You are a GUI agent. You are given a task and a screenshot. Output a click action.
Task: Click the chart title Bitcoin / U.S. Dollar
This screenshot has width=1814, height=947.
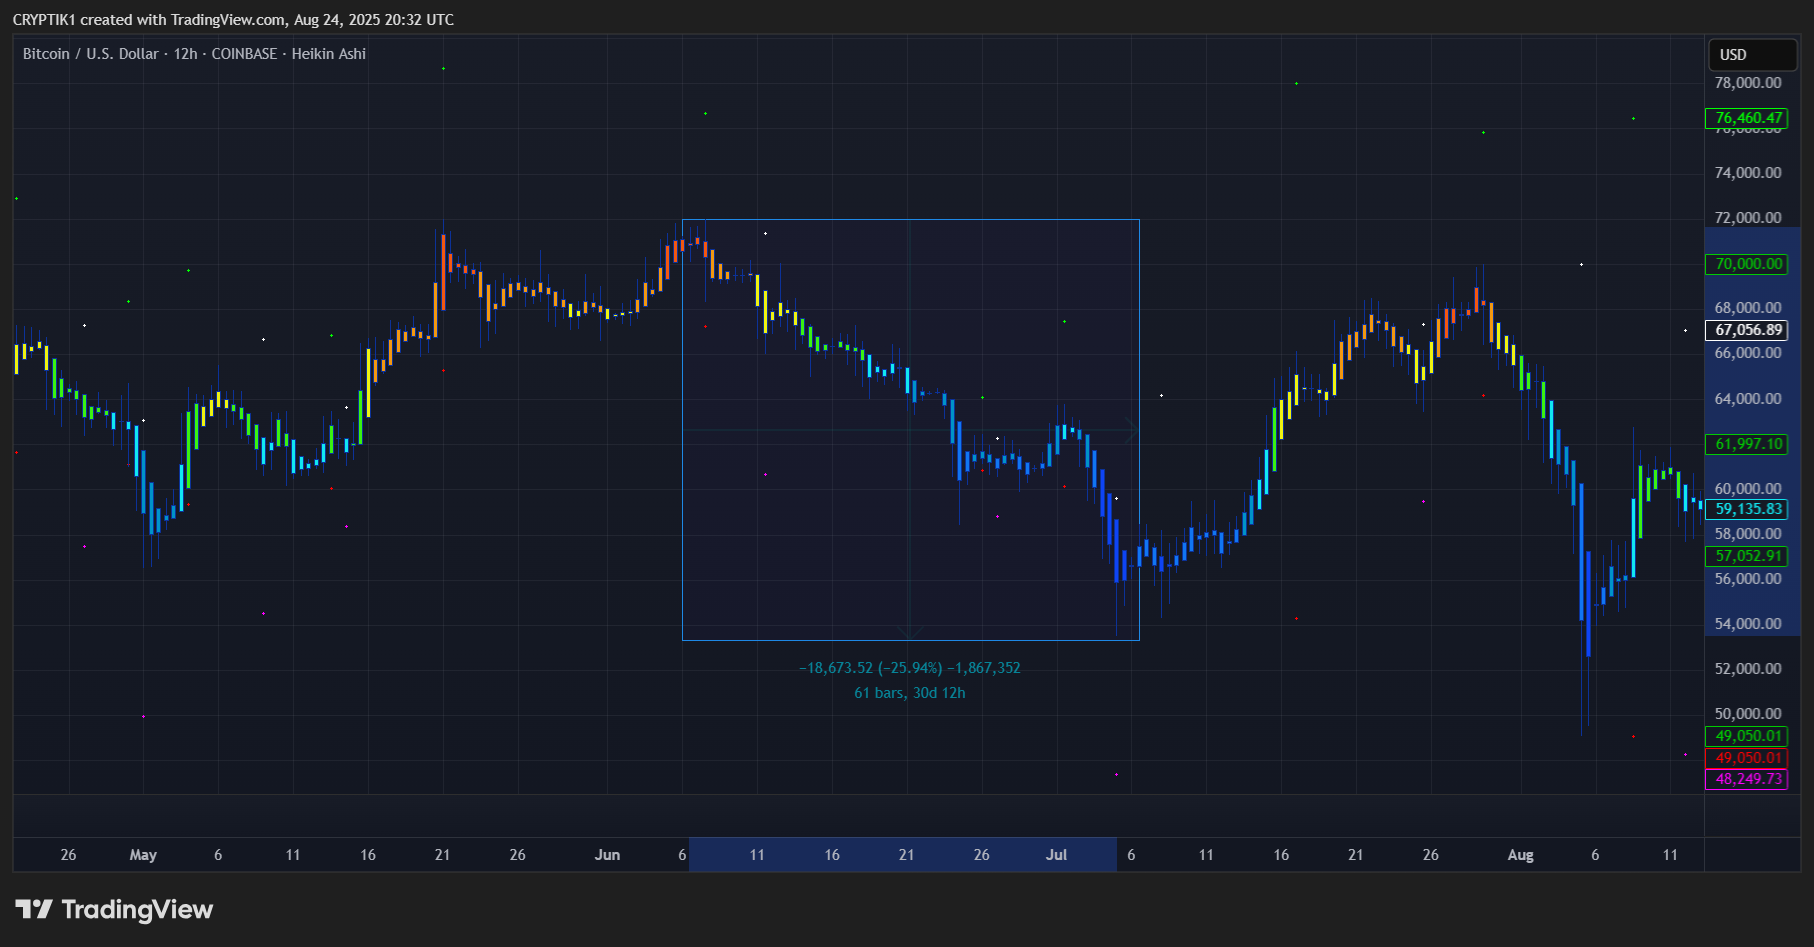pyautogui.click(x=91, y=54)
